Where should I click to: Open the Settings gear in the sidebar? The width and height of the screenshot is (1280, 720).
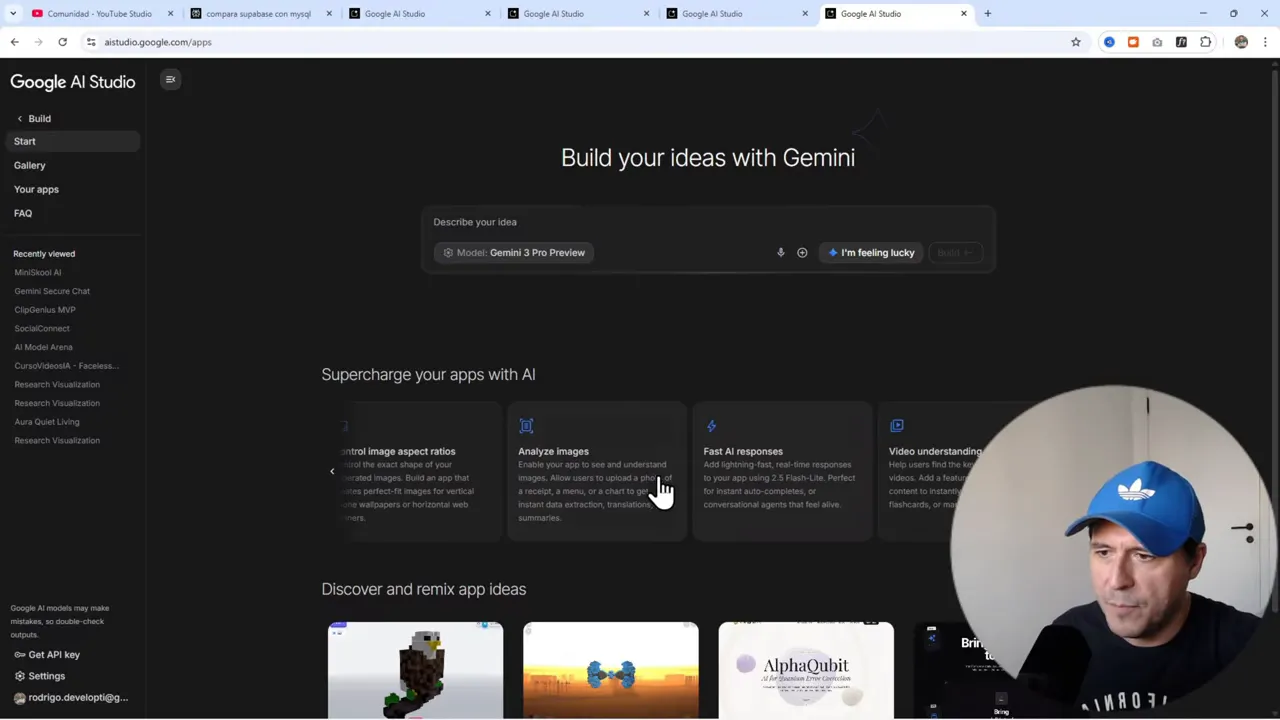46,676
